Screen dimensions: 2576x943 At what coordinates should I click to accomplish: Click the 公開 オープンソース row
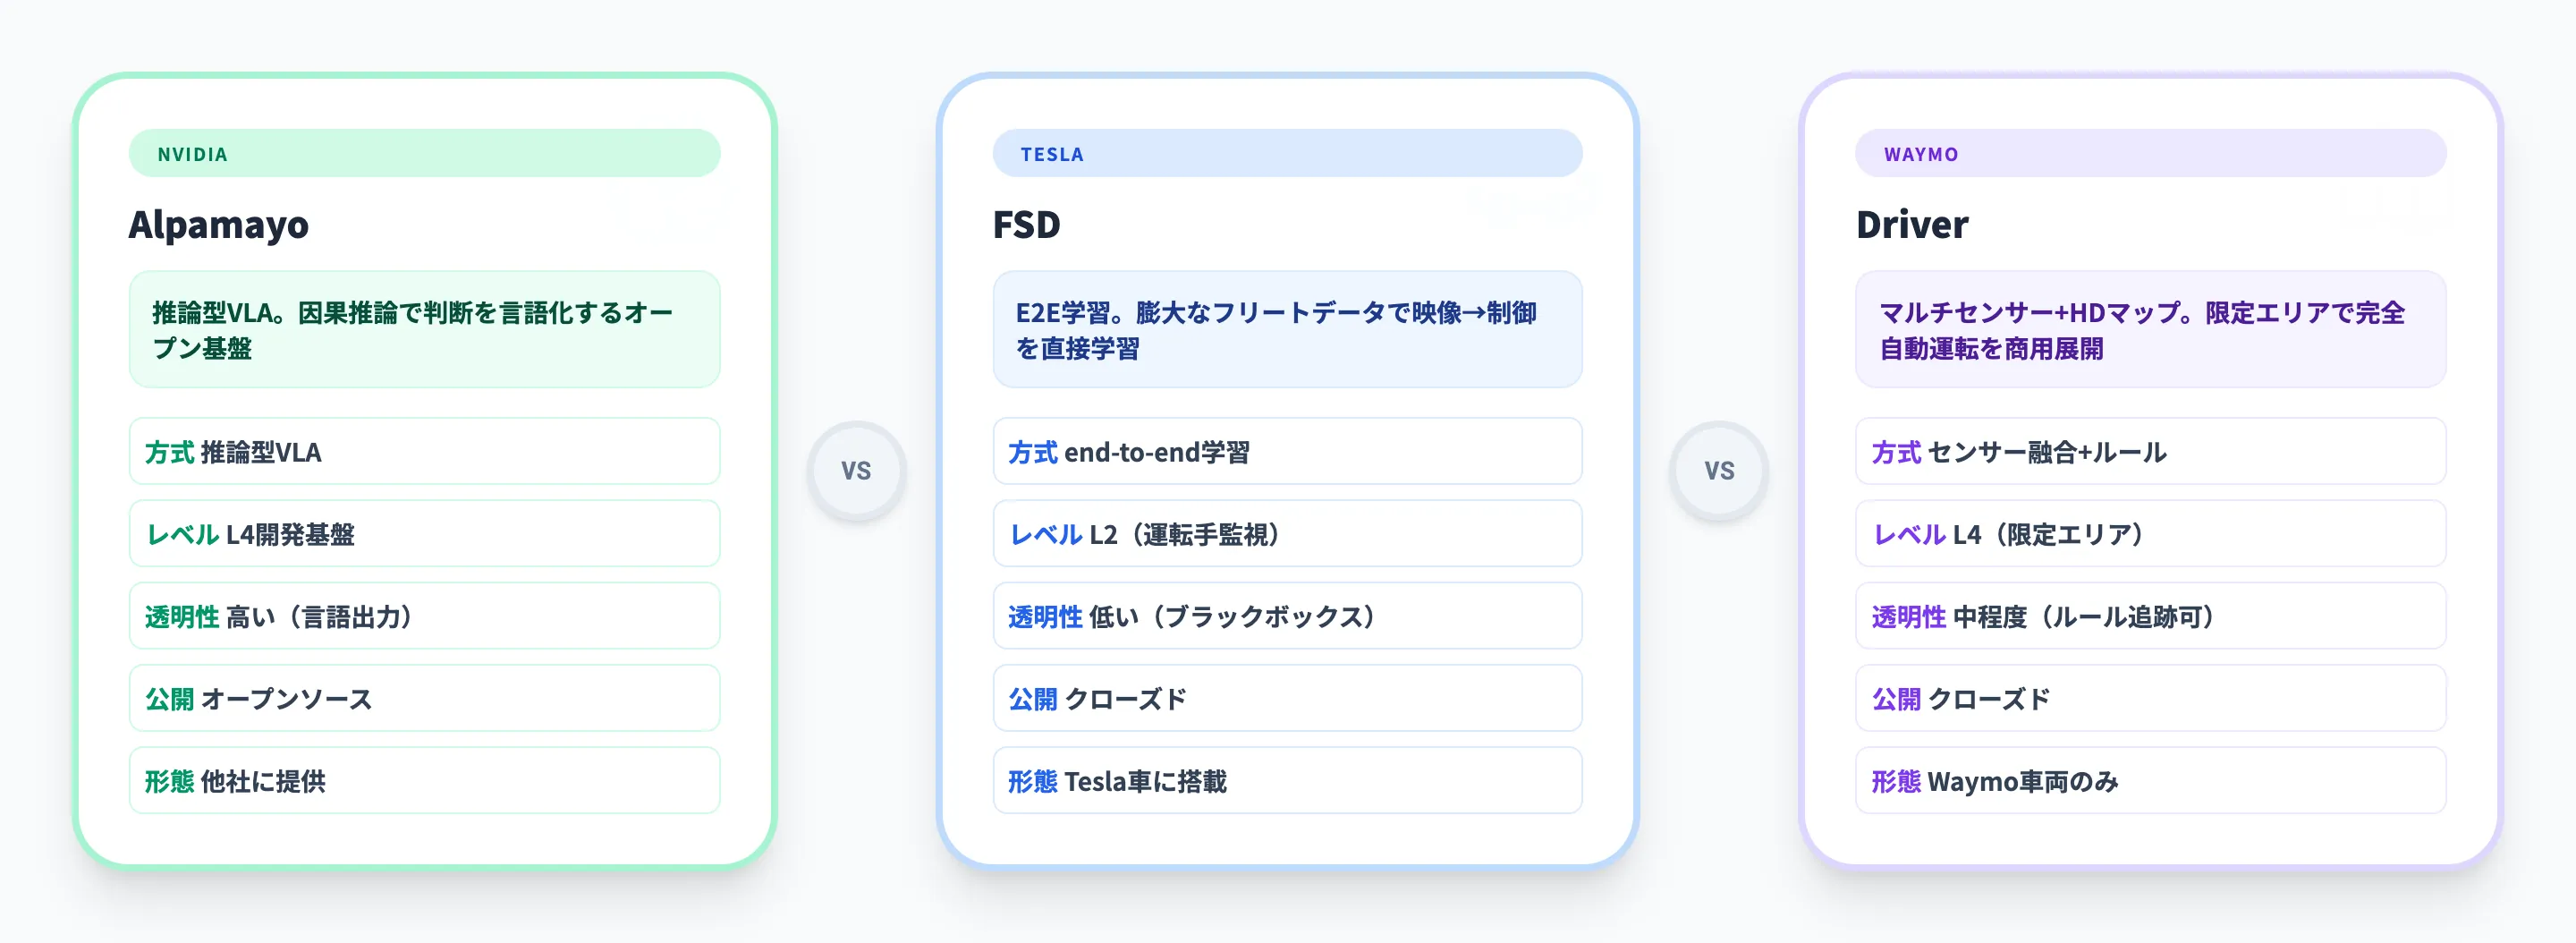[x=424, y=699]
